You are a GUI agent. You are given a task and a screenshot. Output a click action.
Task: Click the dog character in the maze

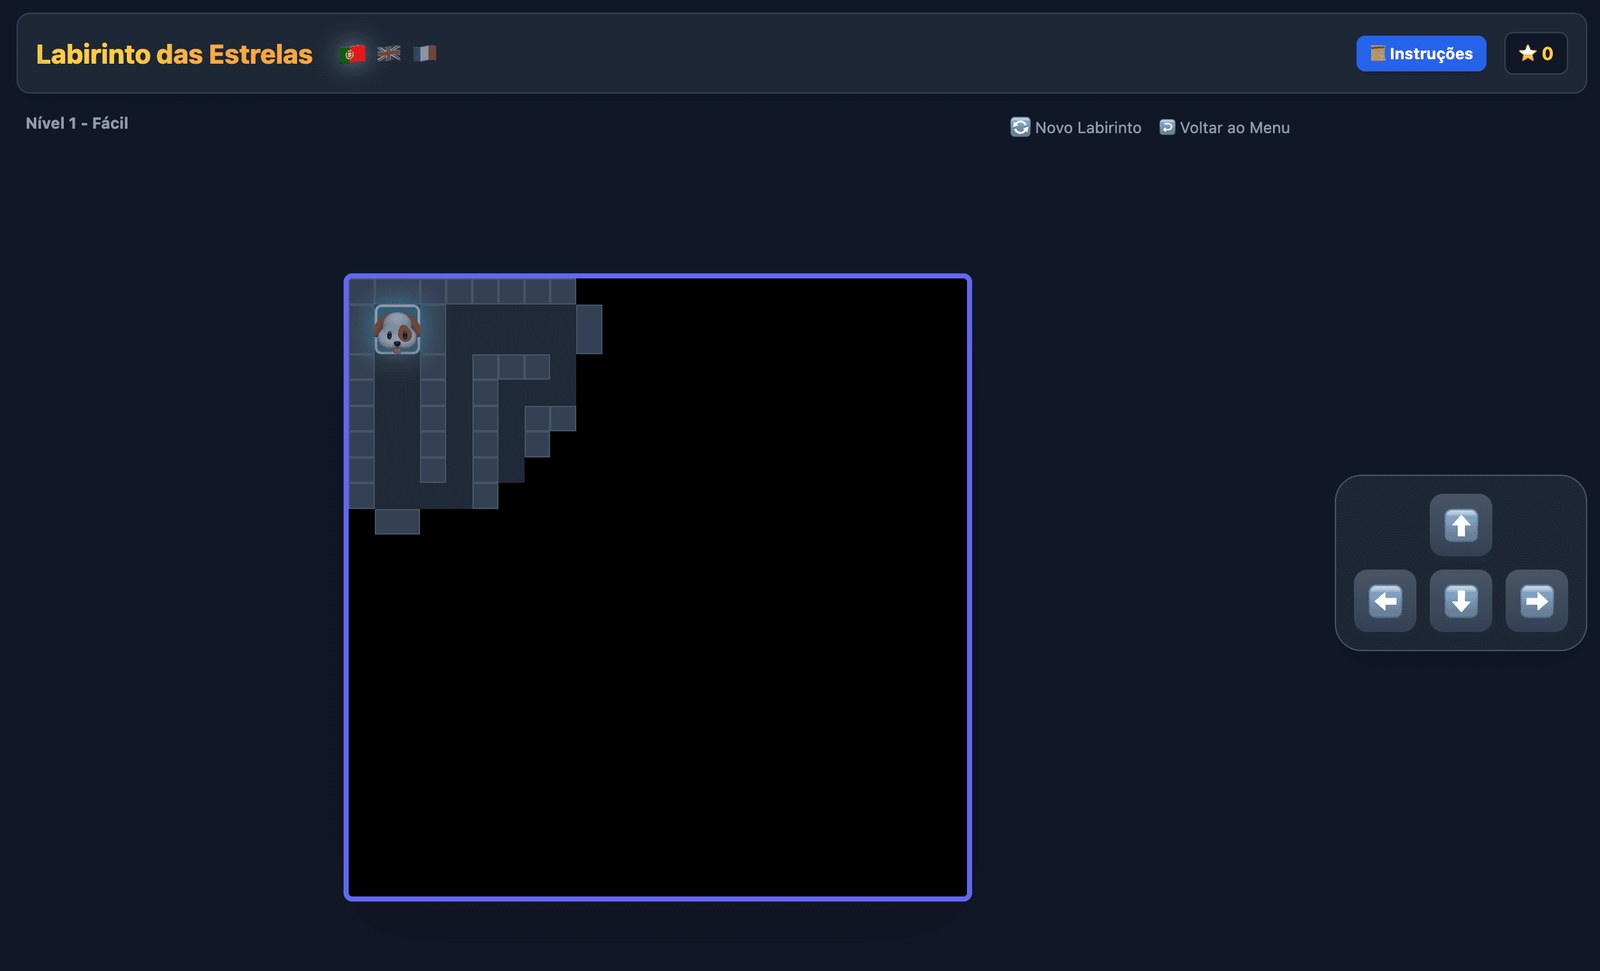click(x=397, y=330)
